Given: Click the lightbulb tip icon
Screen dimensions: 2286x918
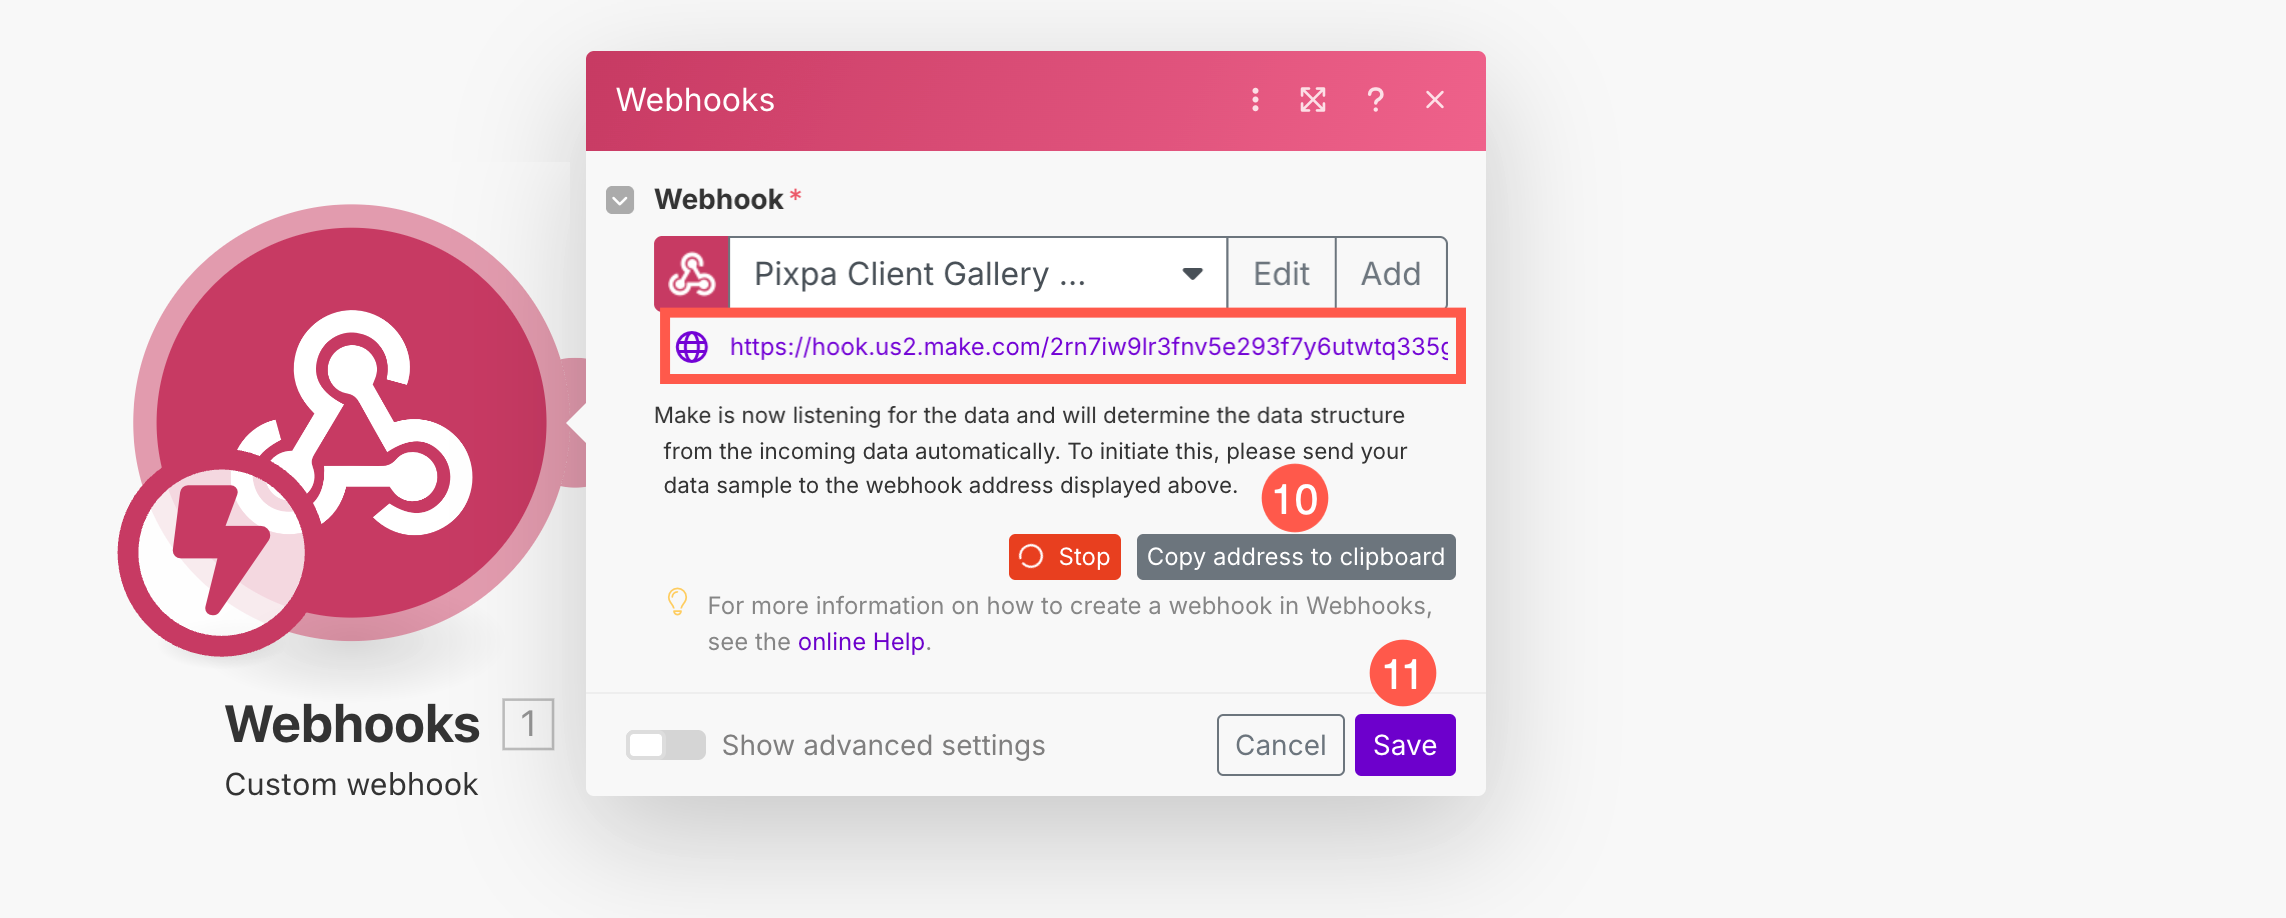Looking at the screenshot, I should coord(677,602).
